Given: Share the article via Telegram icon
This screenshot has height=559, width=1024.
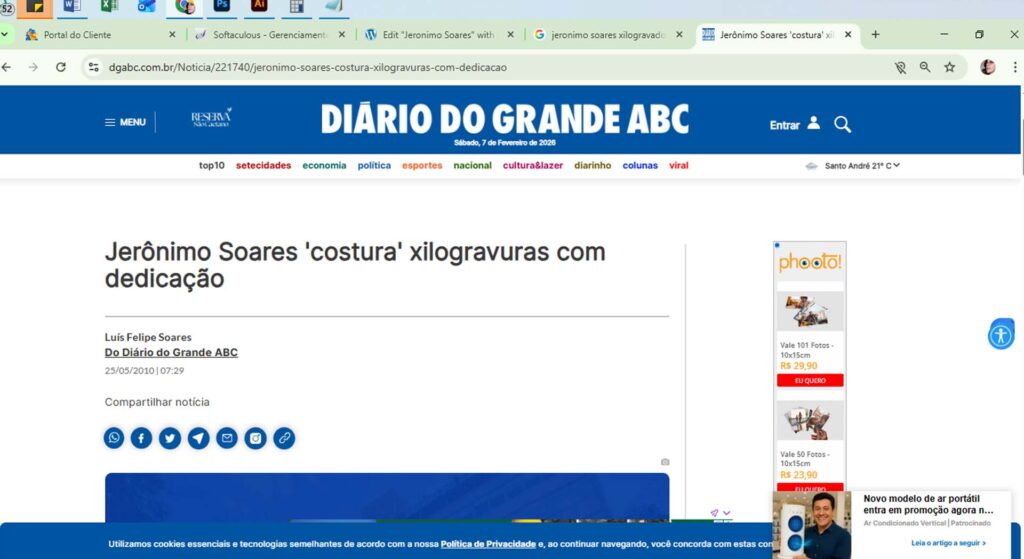Looking at the screenshot, I should pos(199,438).
